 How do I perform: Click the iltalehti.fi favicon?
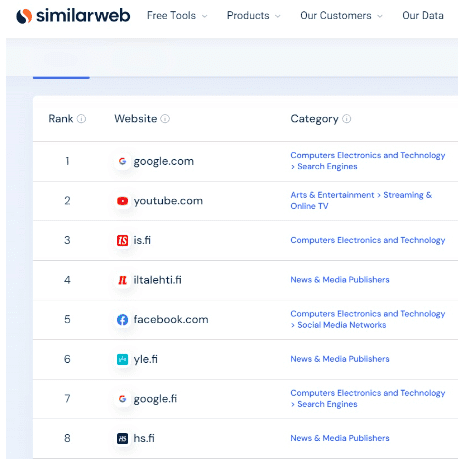[122, 280]
